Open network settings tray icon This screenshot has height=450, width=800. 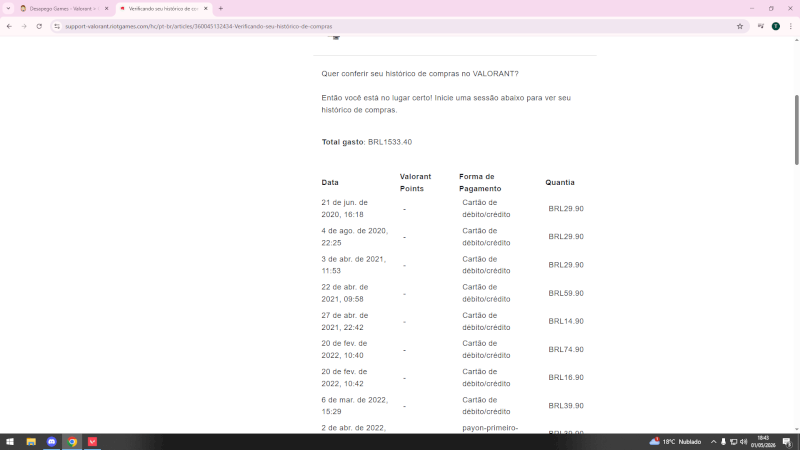(x=733, y=442)
